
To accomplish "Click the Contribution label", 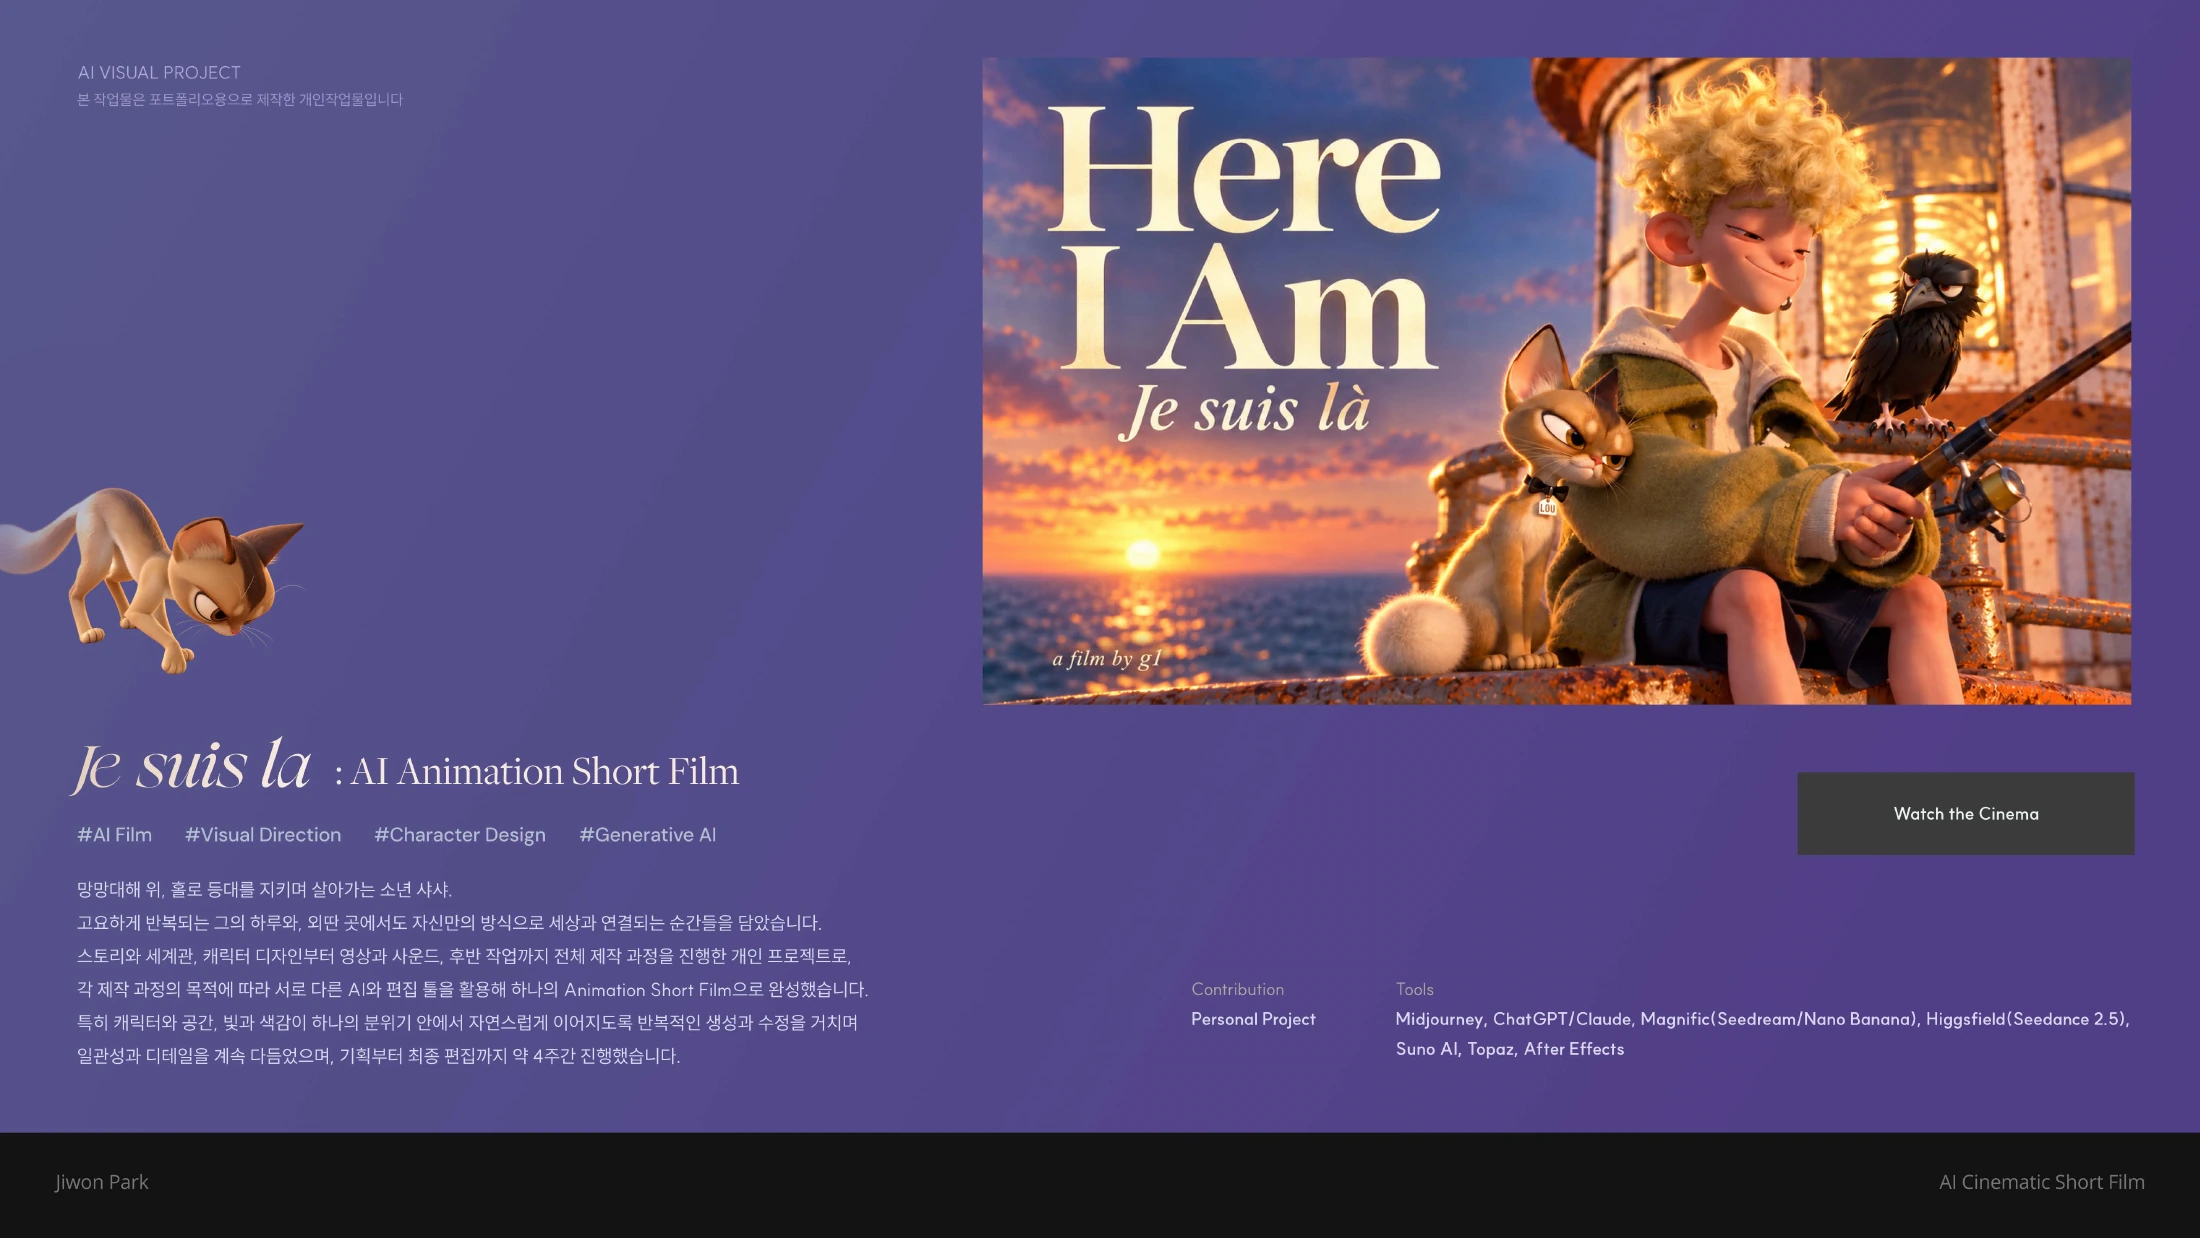I will [1237, 989].
